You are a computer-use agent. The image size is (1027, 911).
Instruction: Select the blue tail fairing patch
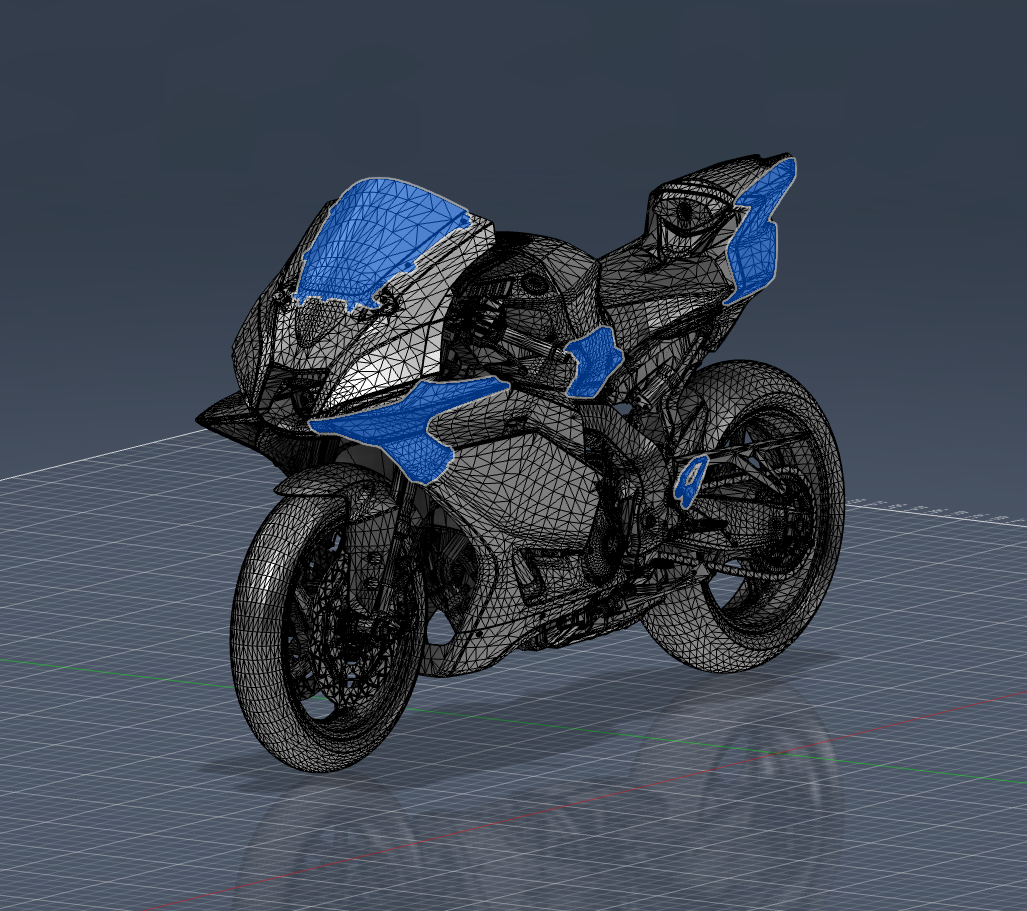coord(760,235)
